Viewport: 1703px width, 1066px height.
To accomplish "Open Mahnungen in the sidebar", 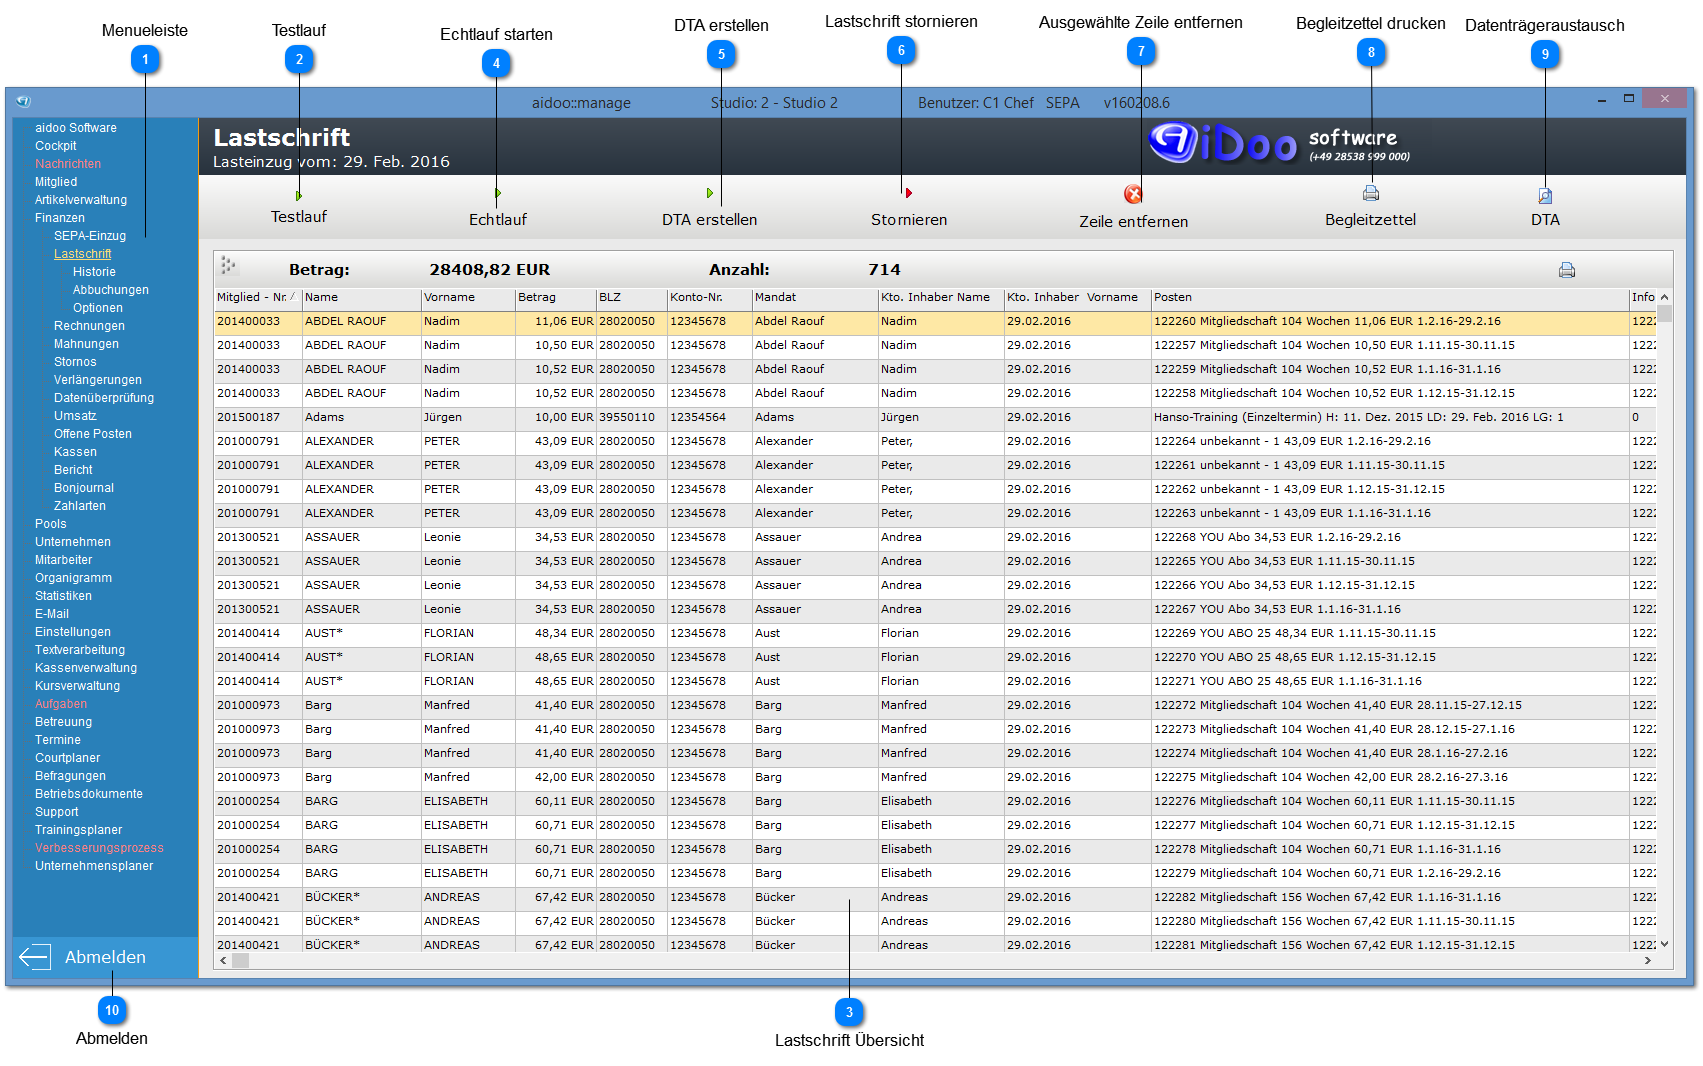I will 86,344.
